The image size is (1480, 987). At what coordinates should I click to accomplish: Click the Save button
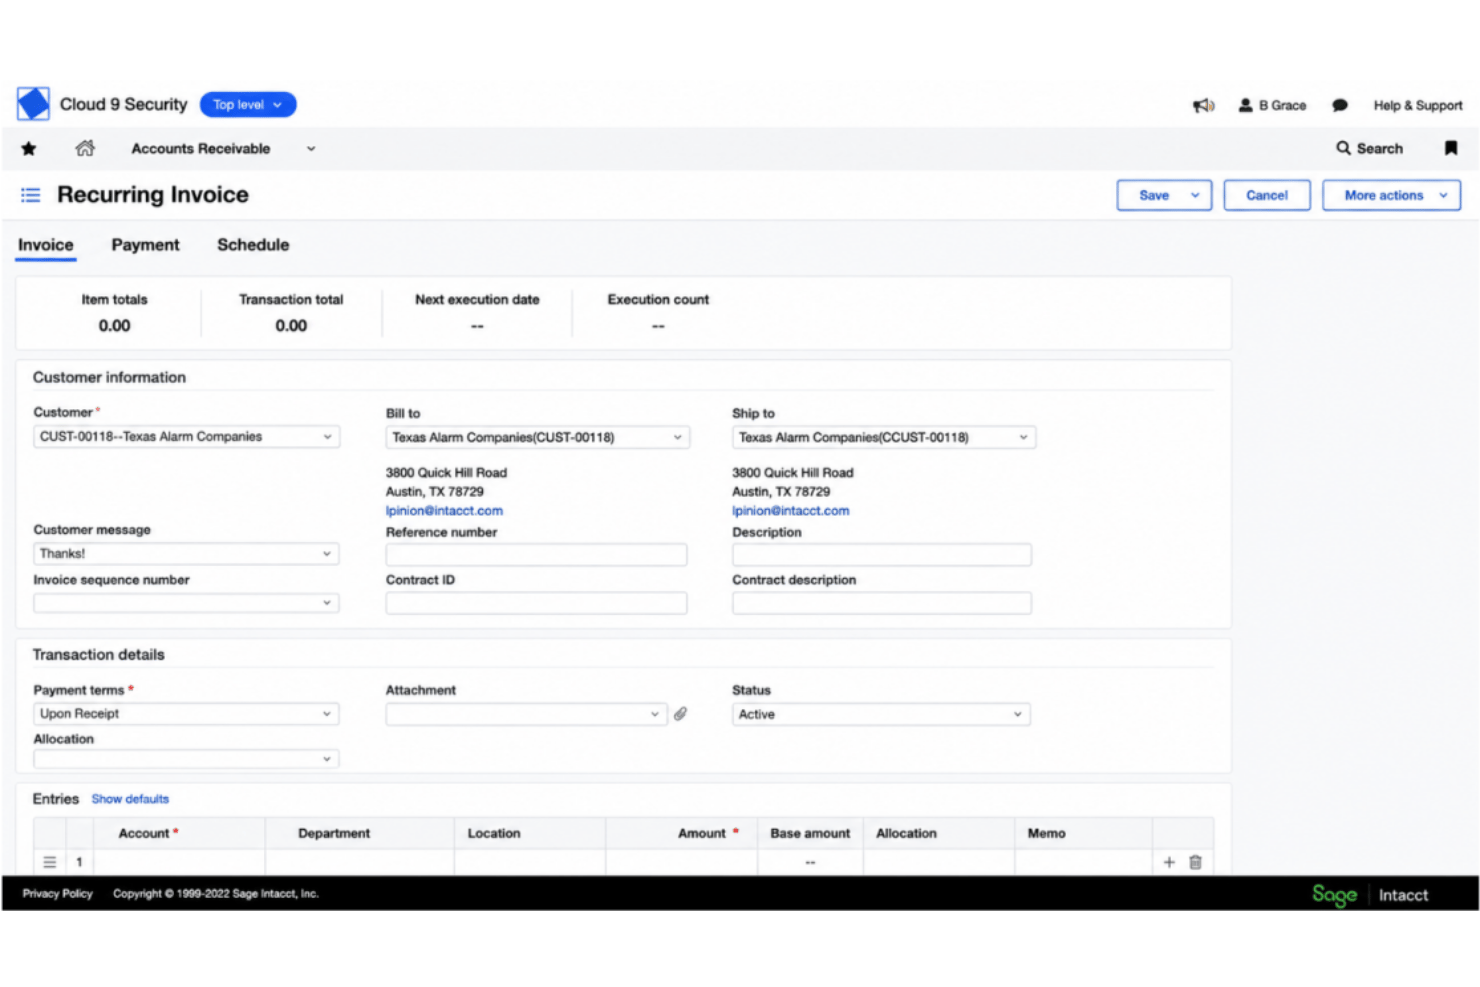click(x=1154, y=195)
